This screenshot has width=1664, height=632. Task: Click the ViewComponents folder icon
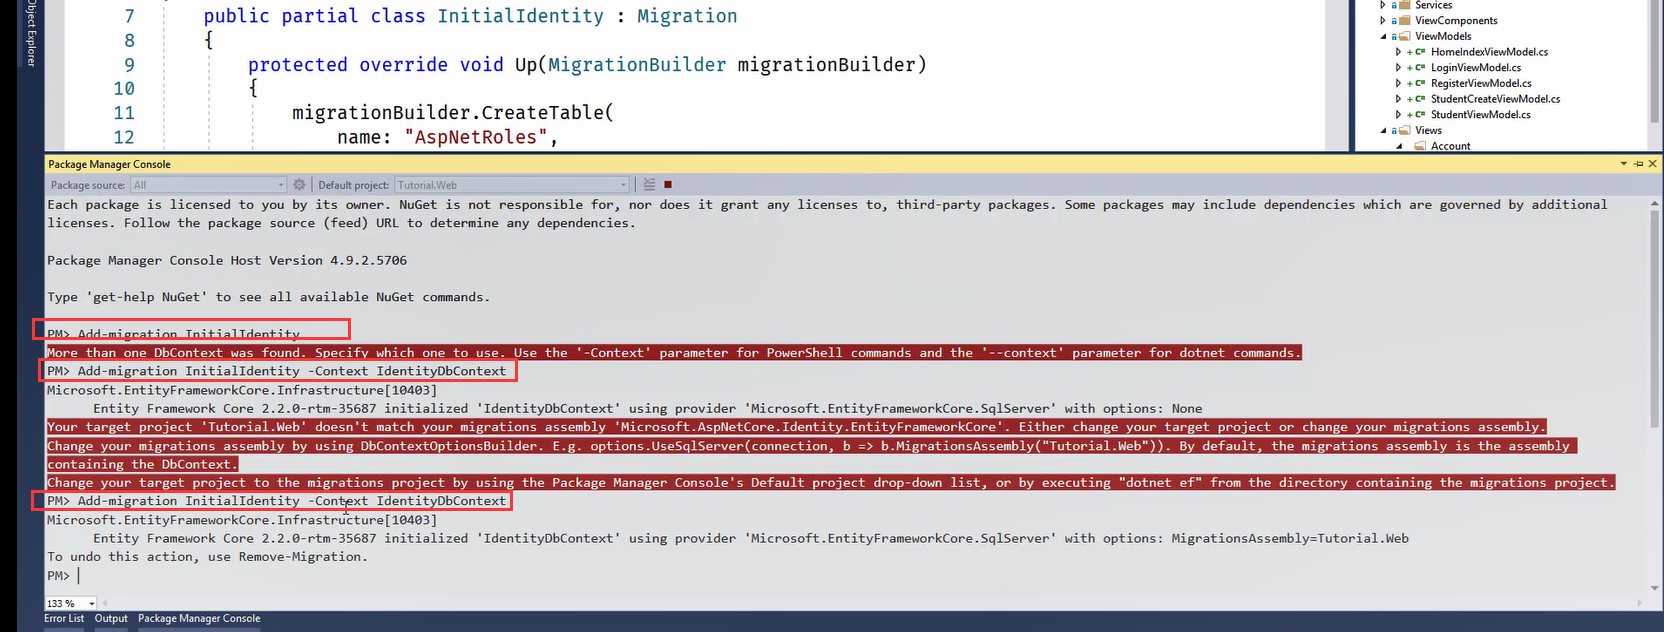(1405, 20)
